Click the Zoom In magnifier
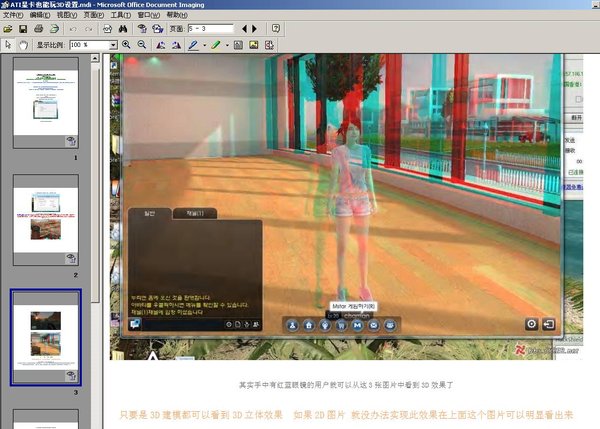Viewport: 600px width, 429px height. 126,45
